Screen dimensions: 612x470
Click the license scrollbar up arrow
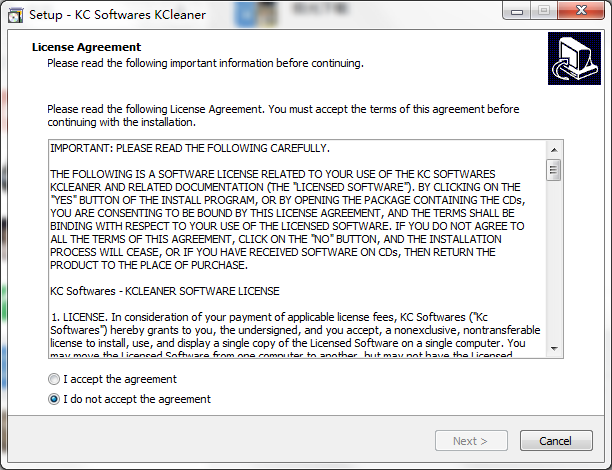(554, 150)
